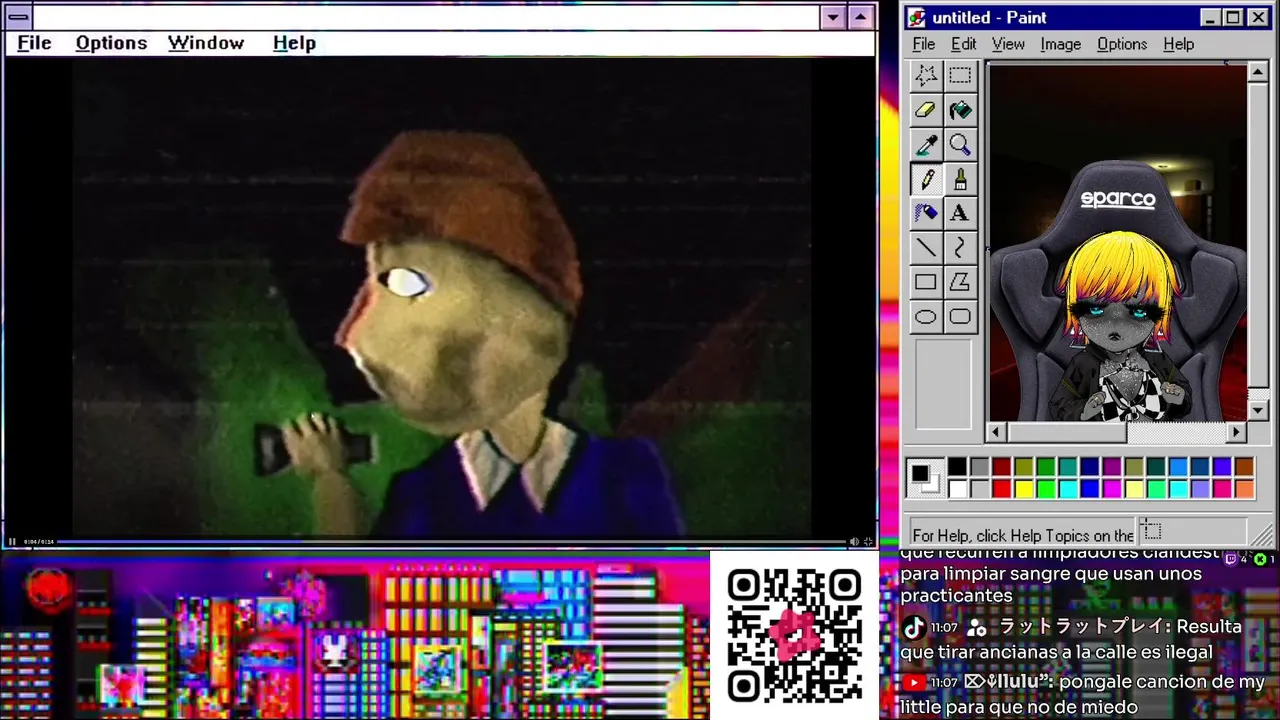Select the Rounded Rectangle tool
Screen dimensions: 1280x720
(960, 317)
